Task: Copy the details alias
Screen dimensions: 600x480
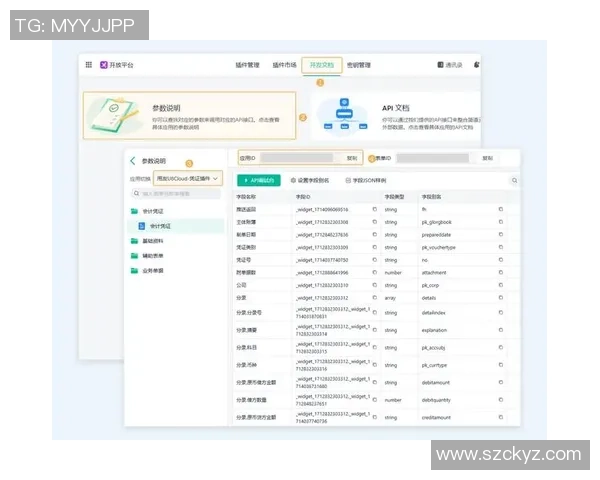Action: pos(501,298)
